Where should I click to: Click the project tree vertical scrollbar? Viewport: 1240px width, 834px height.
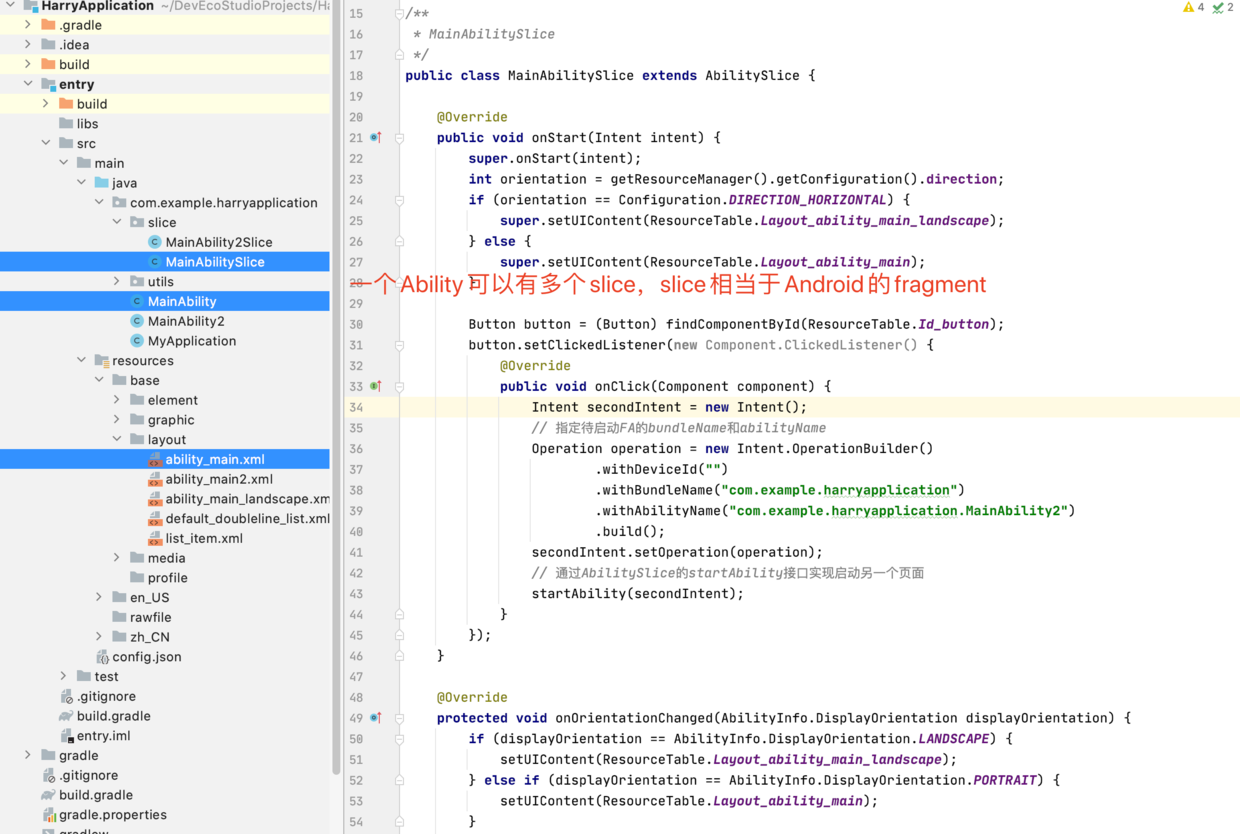pyautogui.click(x=336, y=387)
